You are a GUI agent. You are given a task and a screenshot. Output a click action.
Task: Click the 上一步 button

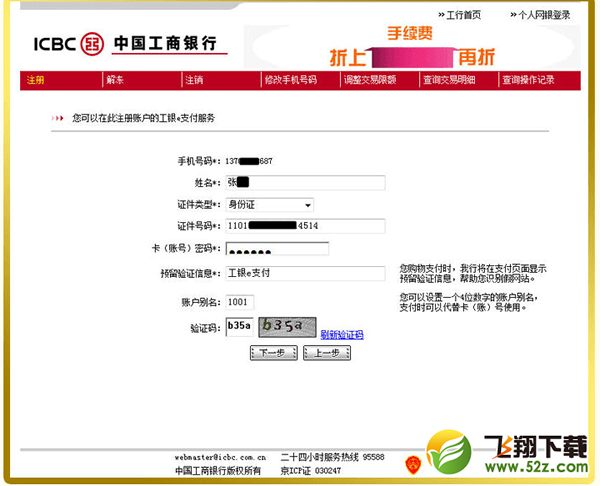coord(327,353)
